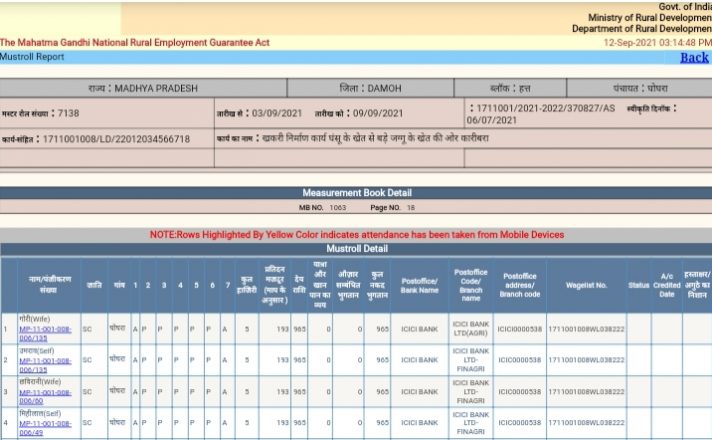This screenshot has height=440, width=712.
Task: Click muster roll number 7138
Action: click(69, 113)
